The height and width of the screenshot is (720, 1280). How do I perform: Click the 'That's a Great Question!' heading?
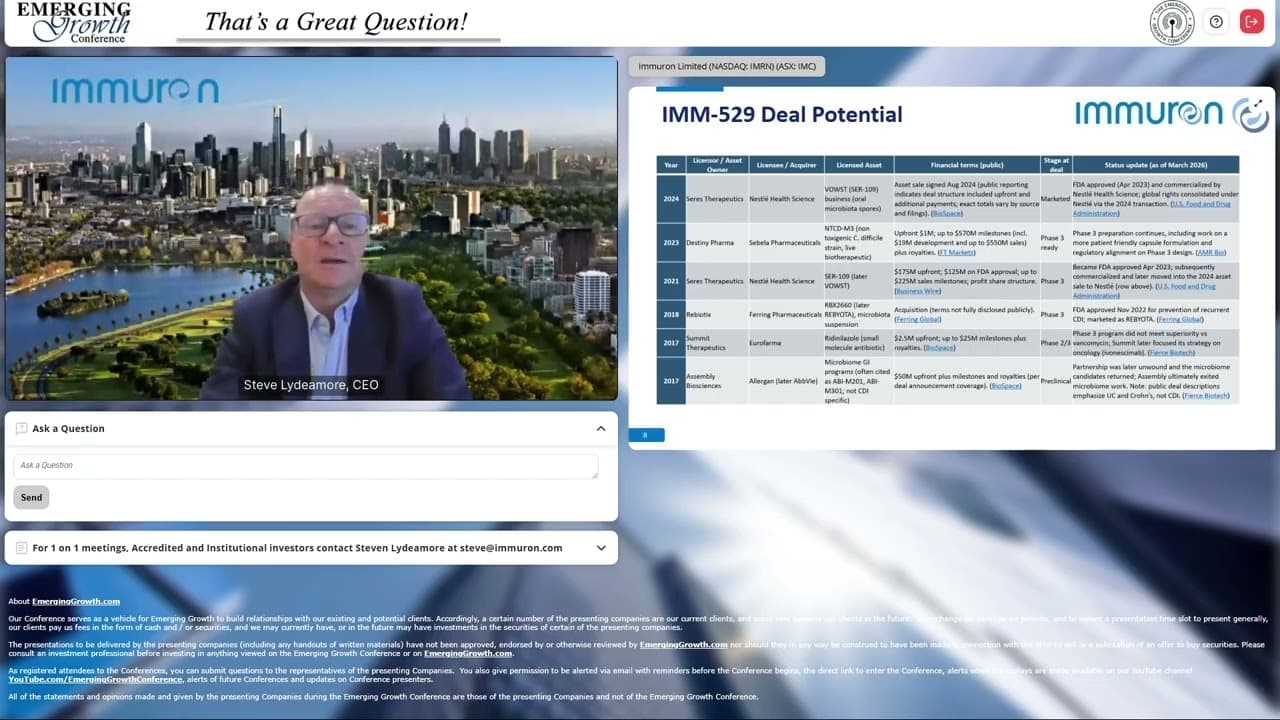(336, 22)
